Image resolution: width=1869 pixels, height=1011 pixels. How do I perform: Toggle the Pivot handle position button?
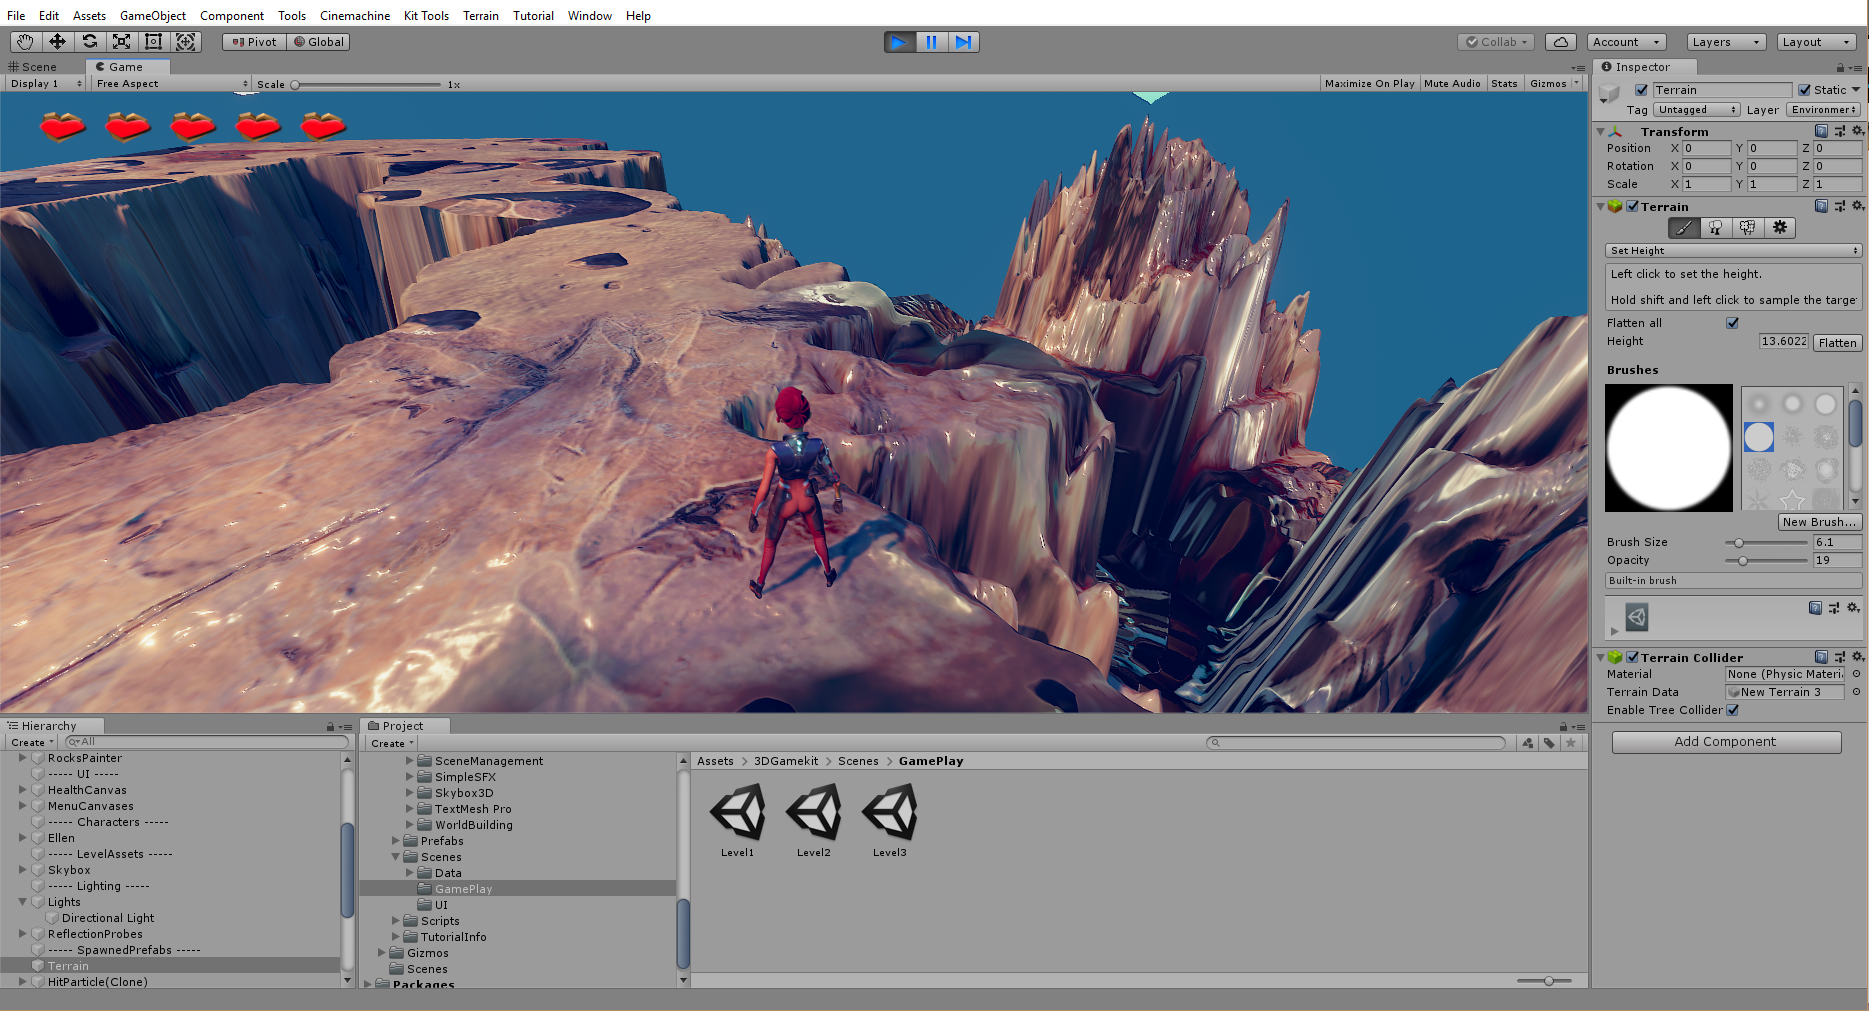(x=254, y=42)
